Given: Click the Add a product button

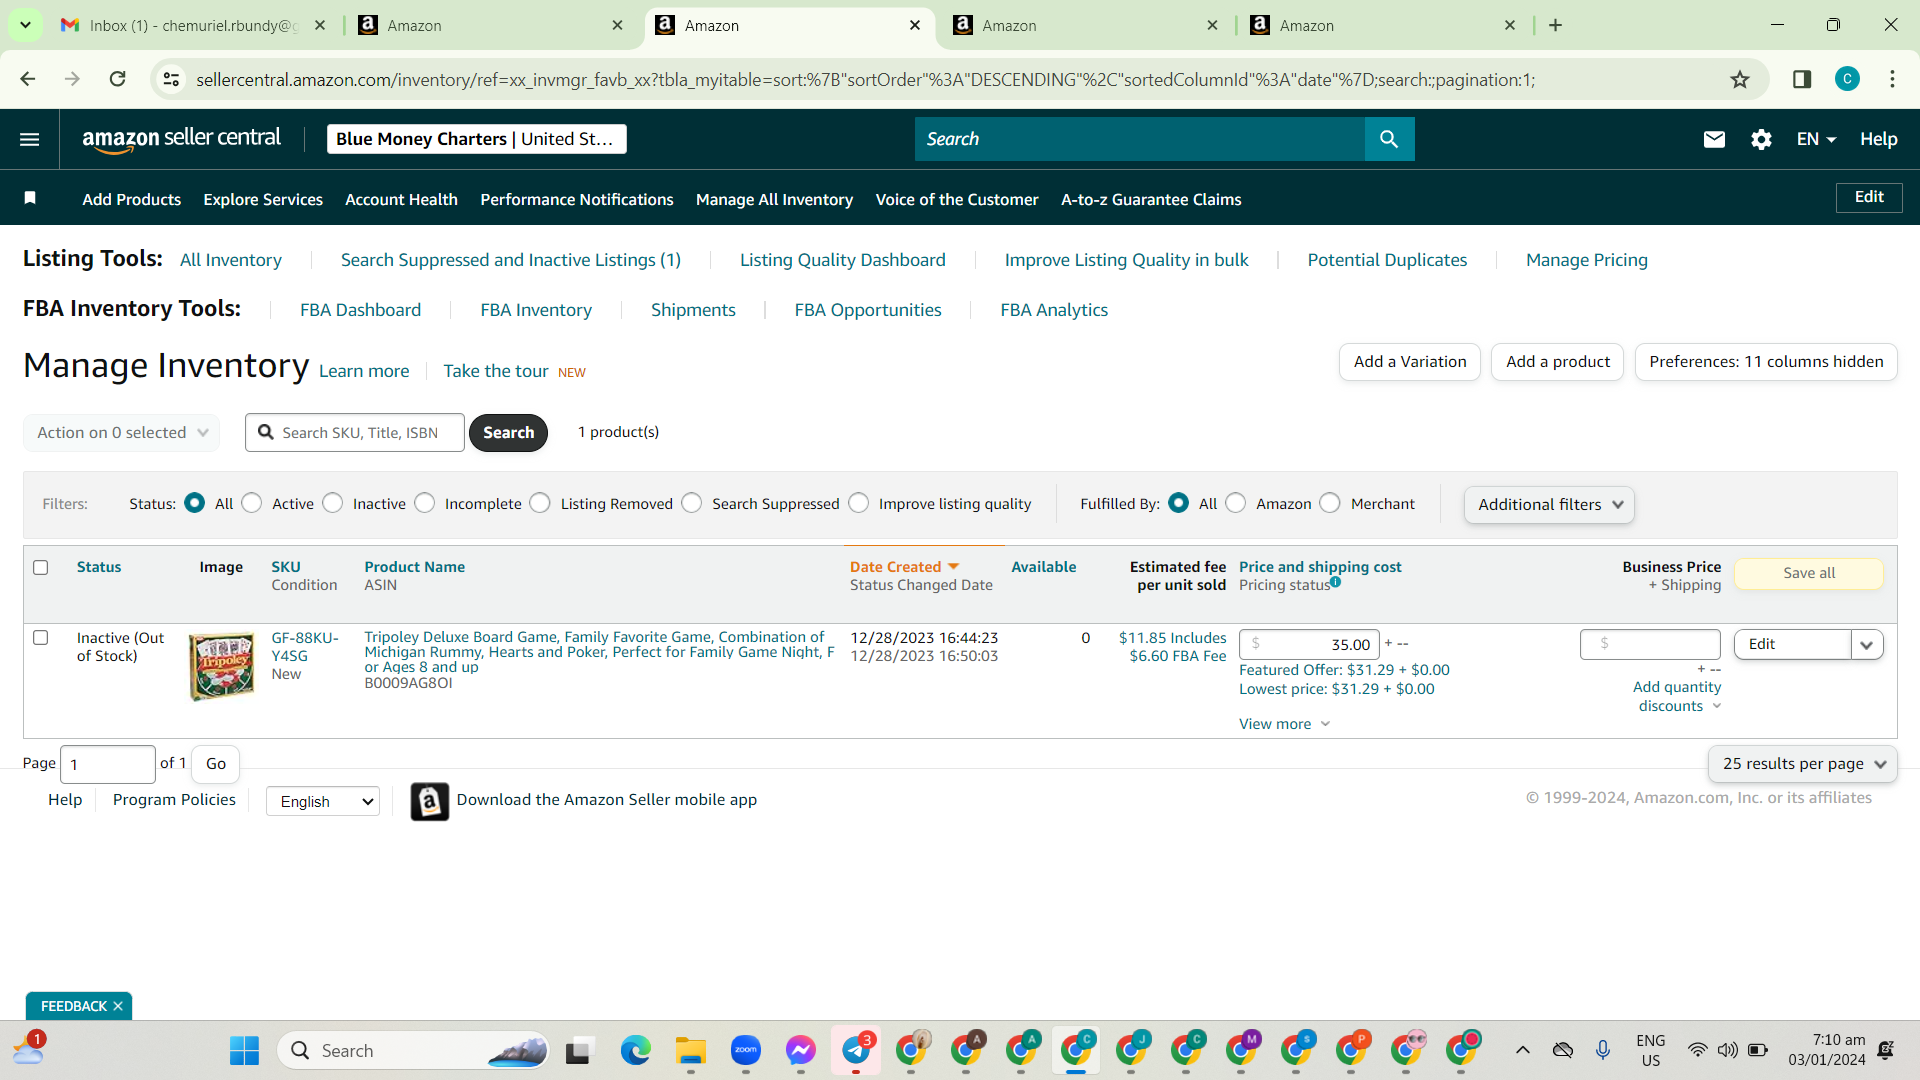Looking at the screenshot, I should [1558, 362].
